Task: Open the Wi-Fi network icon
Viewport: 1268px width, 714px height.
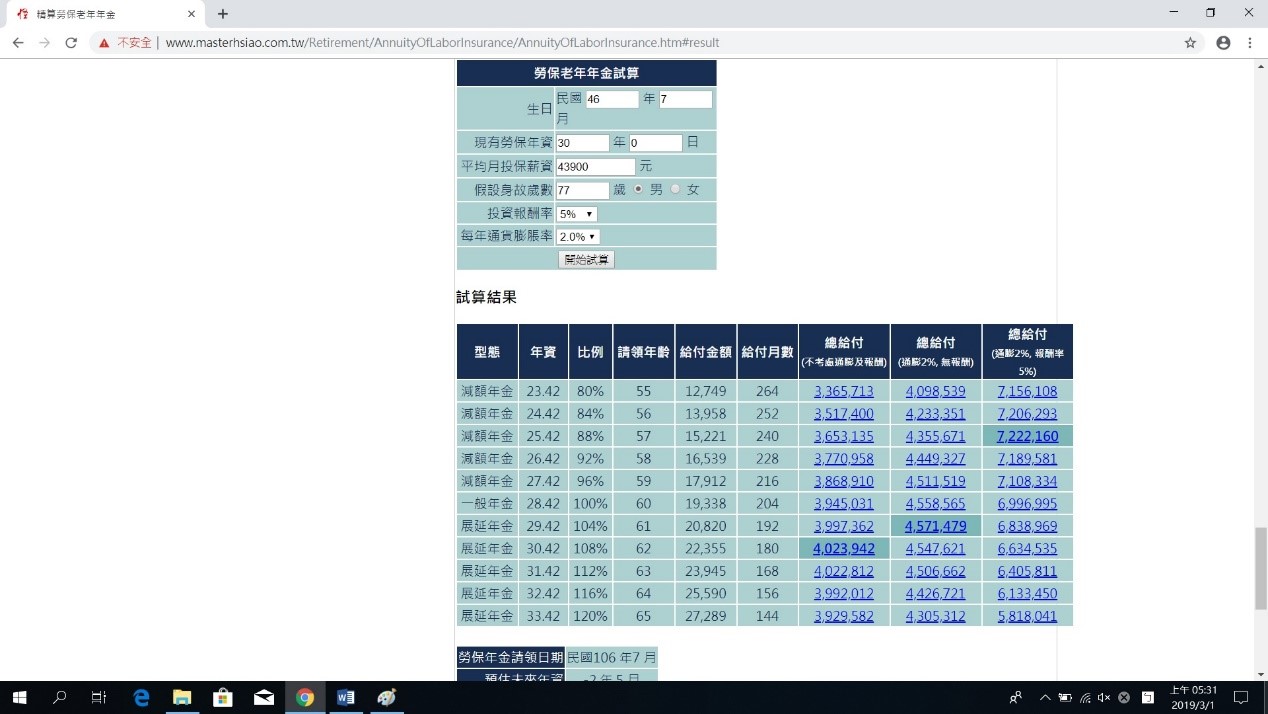Action: coord(1085,698)
